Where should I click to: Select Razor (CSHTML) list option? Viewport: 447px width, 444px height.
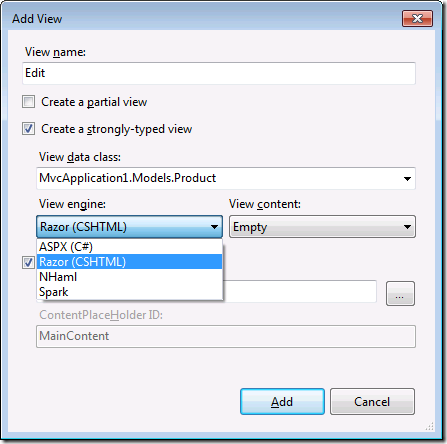[x=129, y=262]
